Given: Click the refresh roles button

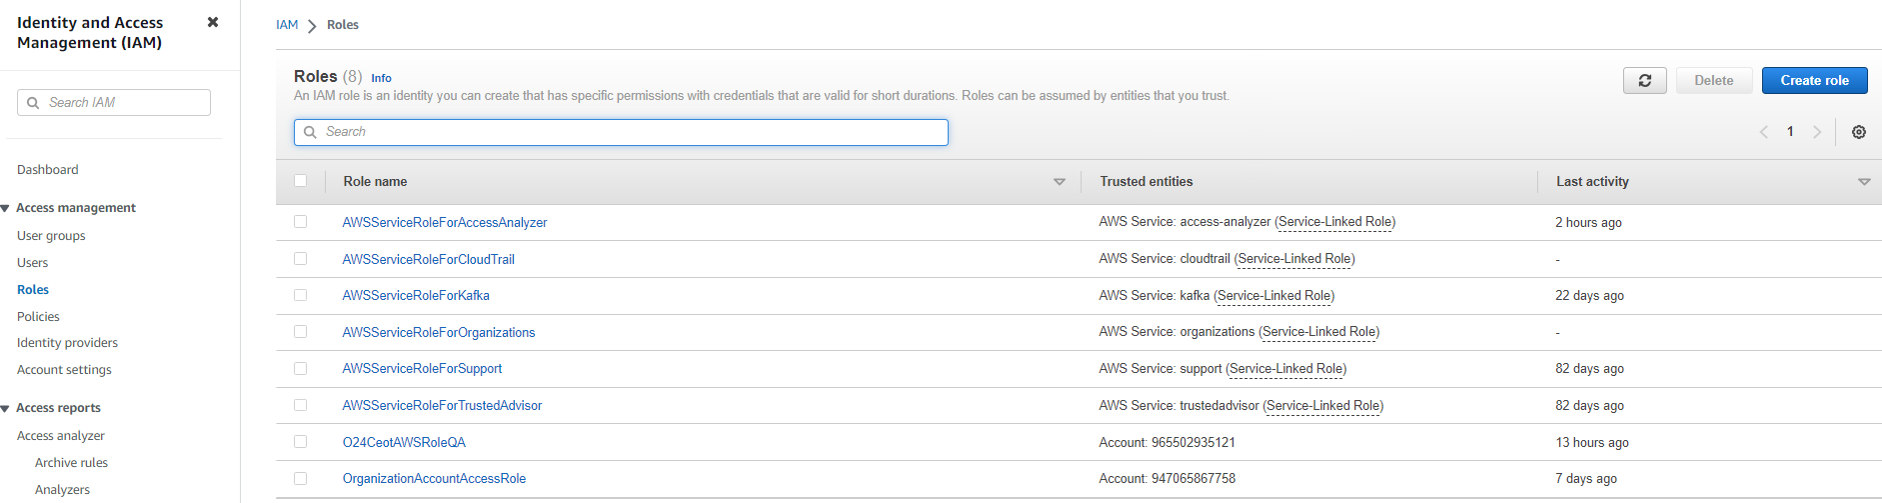Looking at the screenshot, I should [x=1644, y=81].
